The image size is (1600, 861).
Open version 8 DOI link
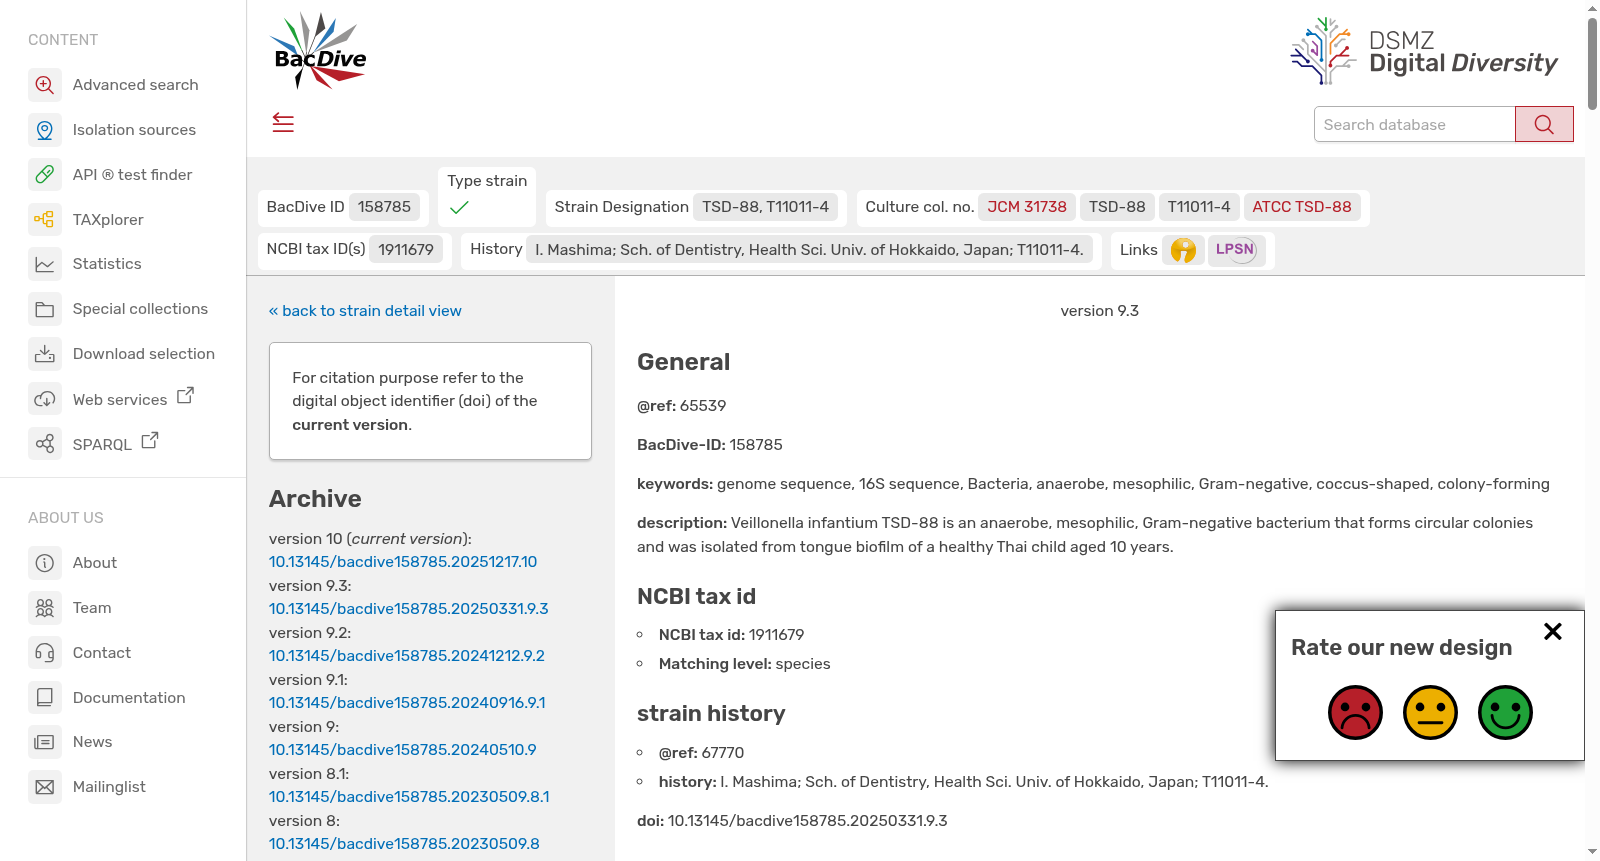[404, 844]
